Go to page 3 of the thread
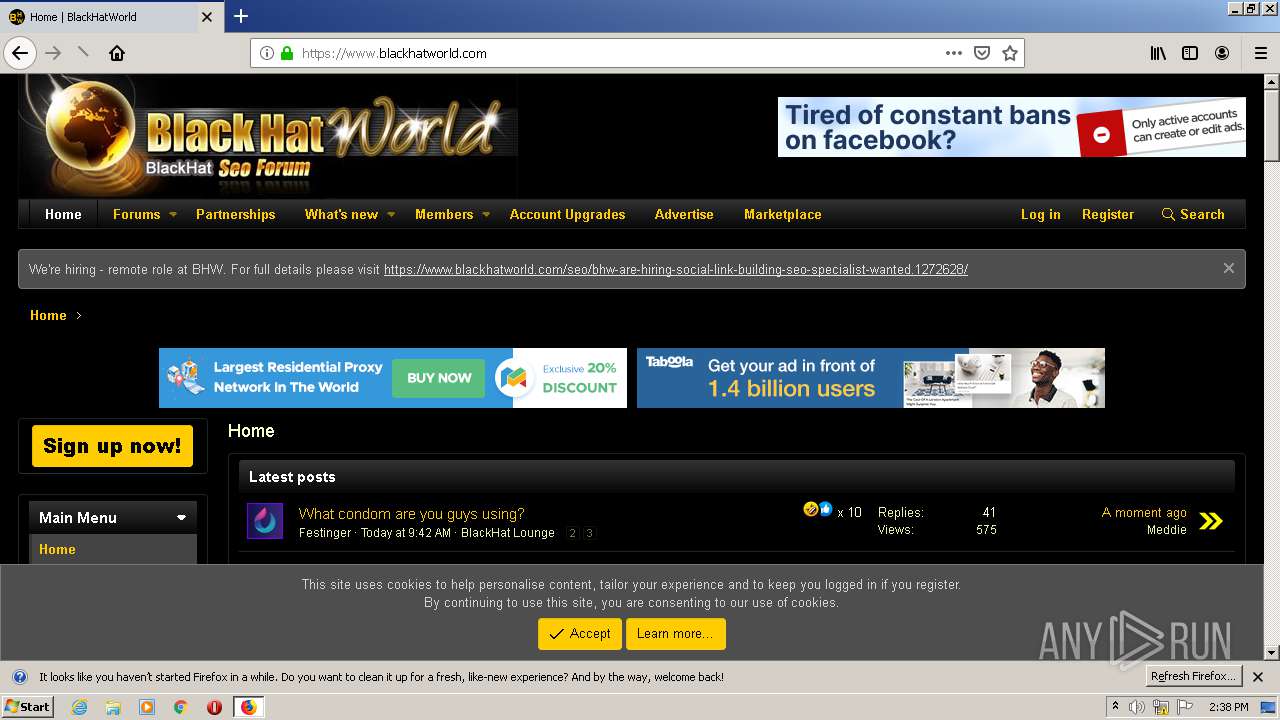The width and height of the screenshot is (1280, 720). [589, 533]
